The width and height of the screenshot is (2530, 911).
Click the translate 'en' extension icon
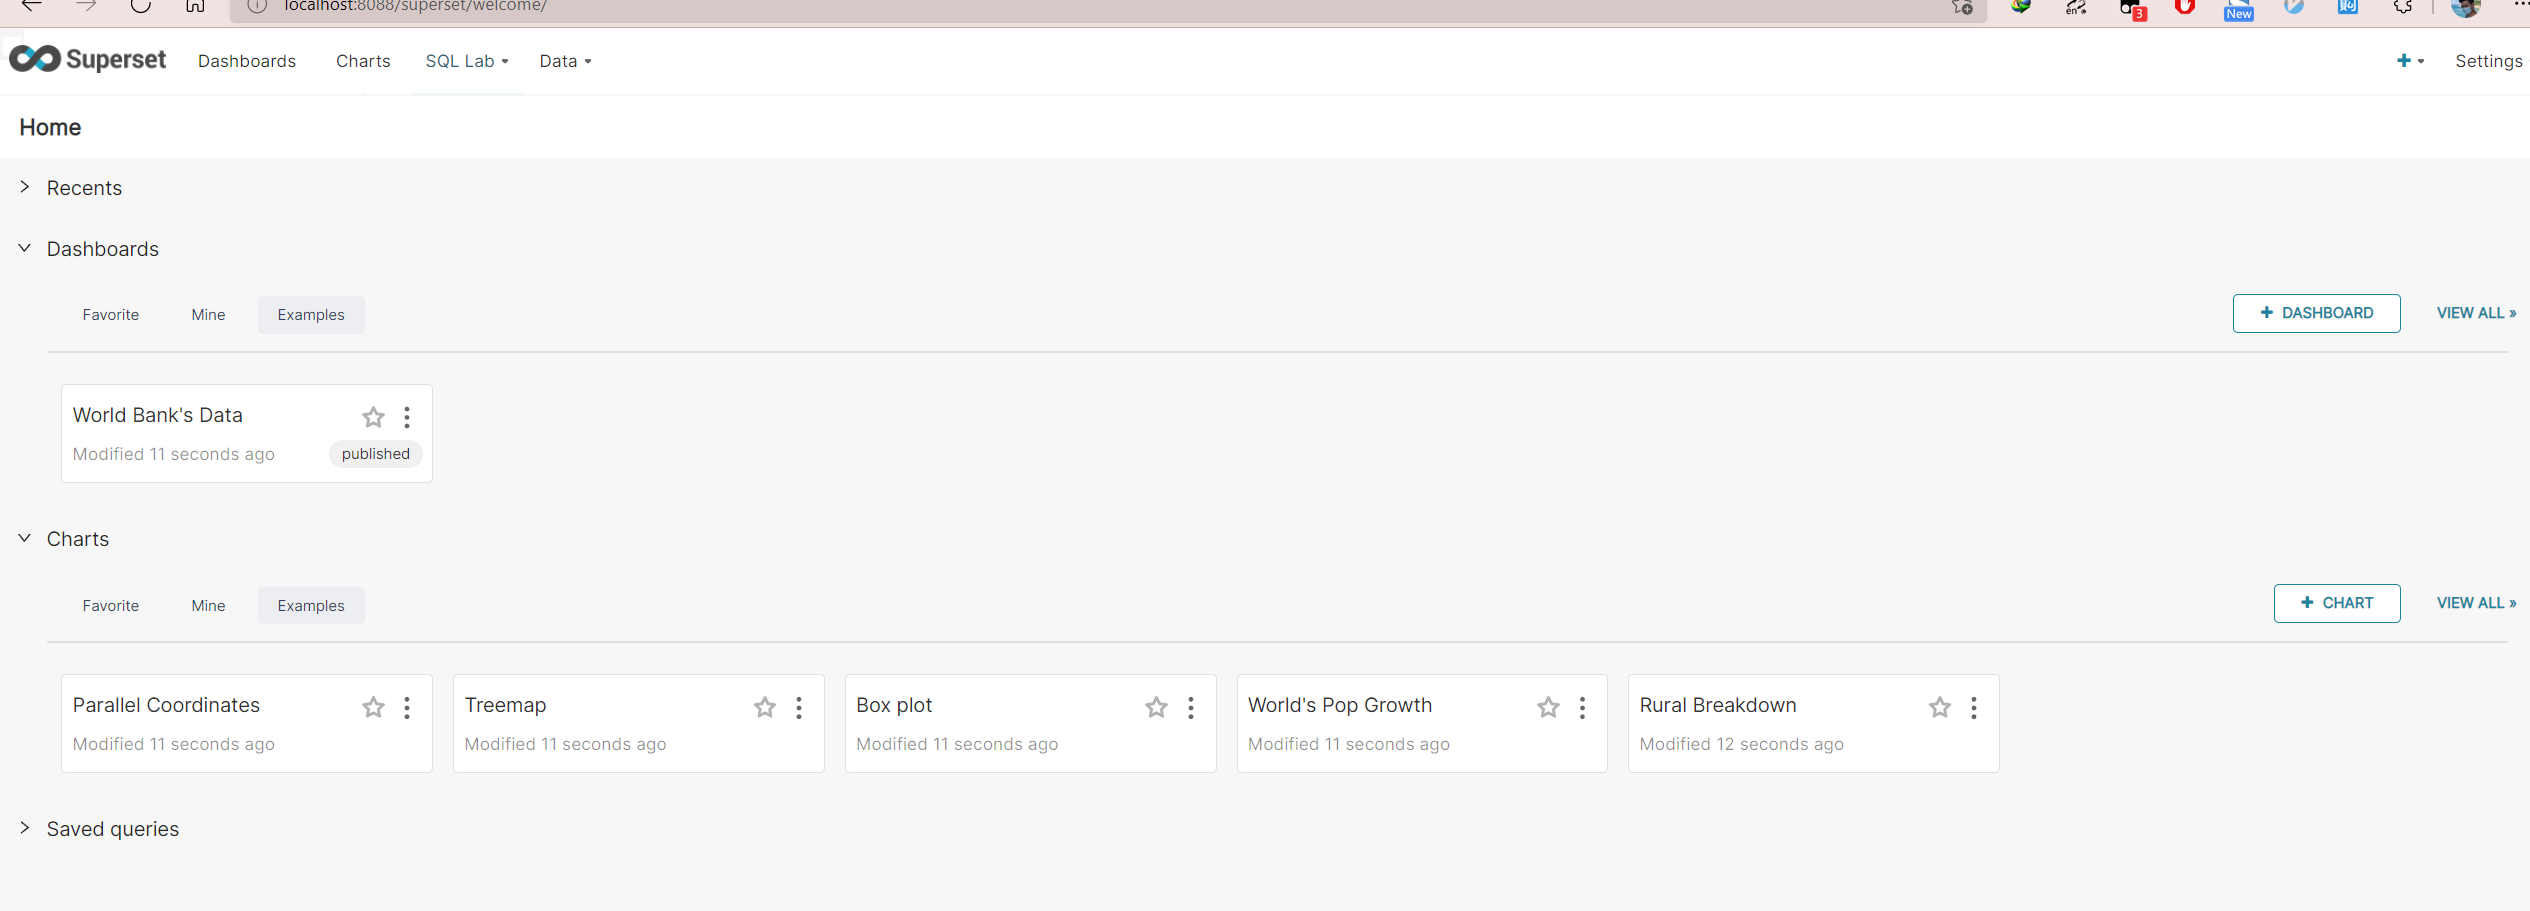2076,7
